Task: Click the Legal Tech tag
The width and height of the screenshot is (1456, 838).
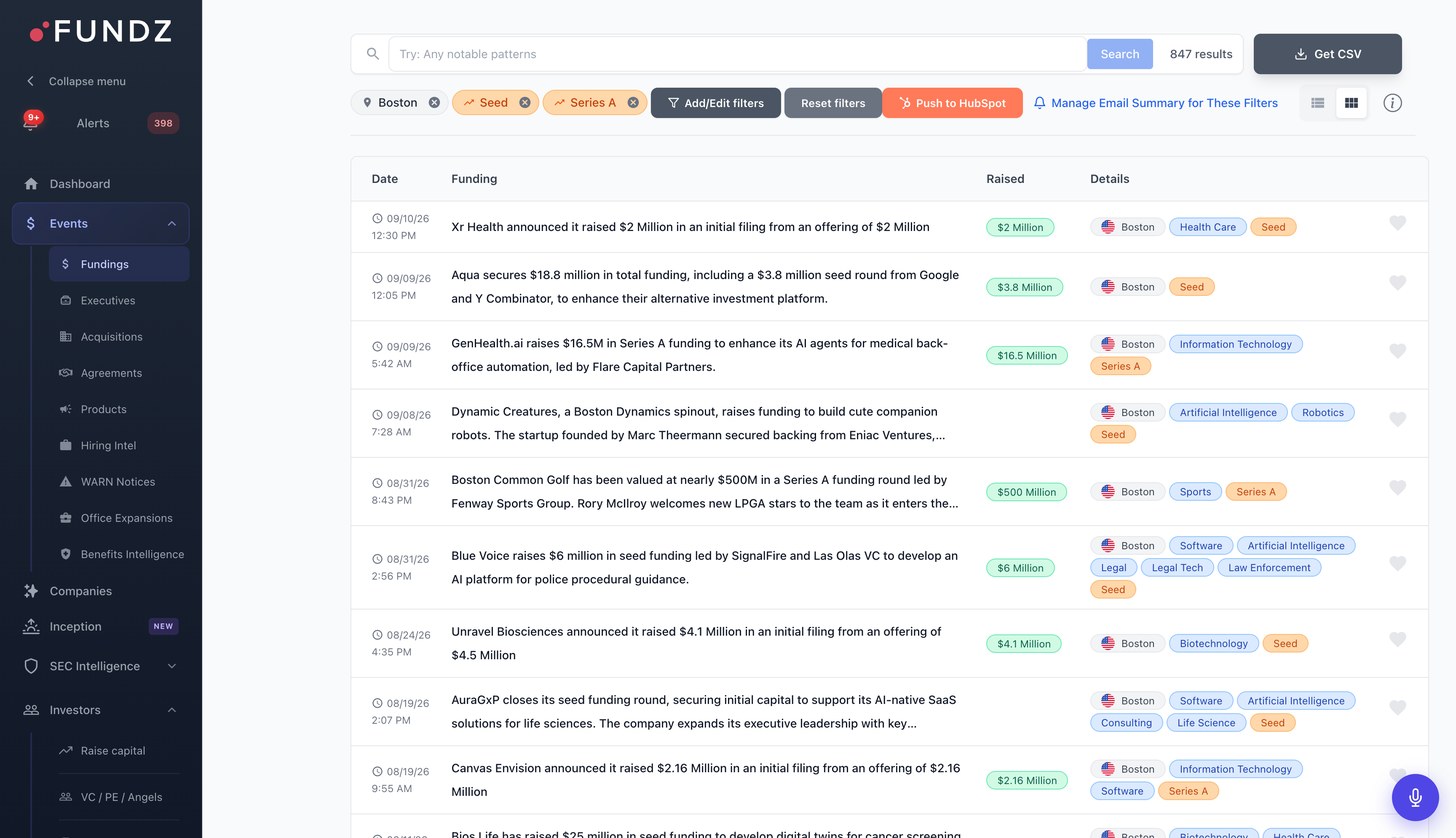Action: pyautogui.click(x=1177, y=568)
